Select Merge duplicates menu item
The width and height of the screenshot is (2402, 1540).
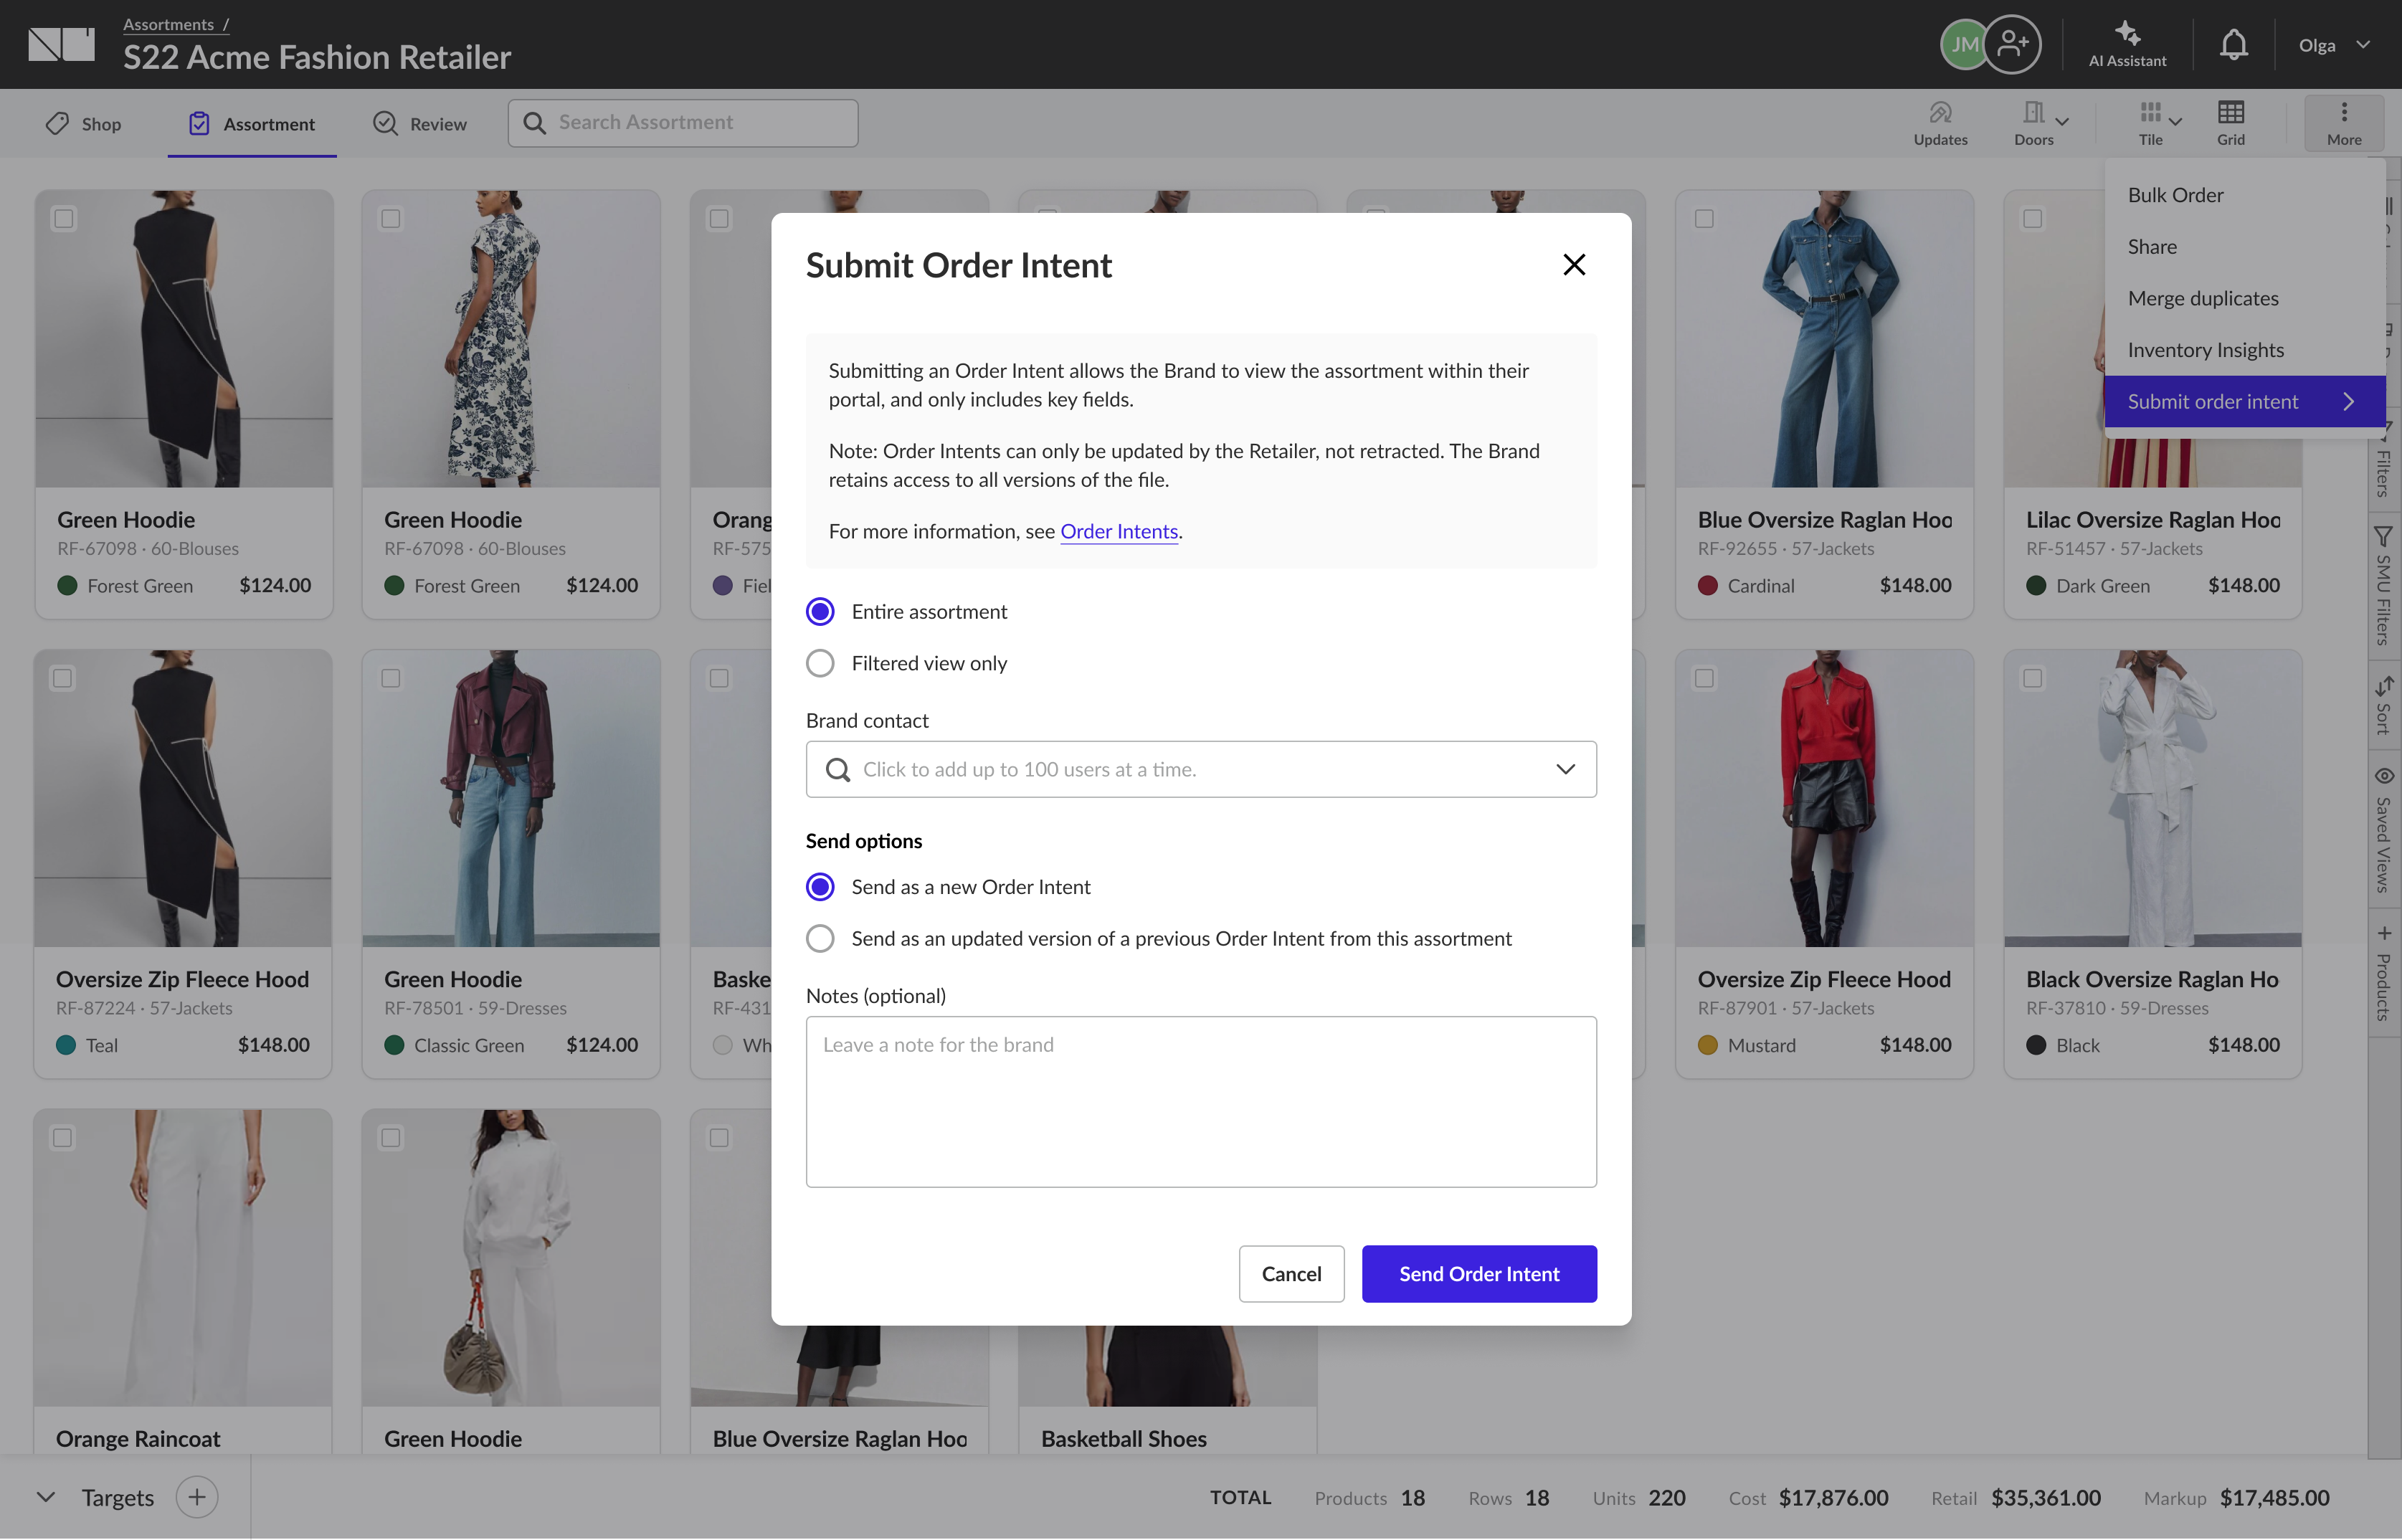point(2244,298)
